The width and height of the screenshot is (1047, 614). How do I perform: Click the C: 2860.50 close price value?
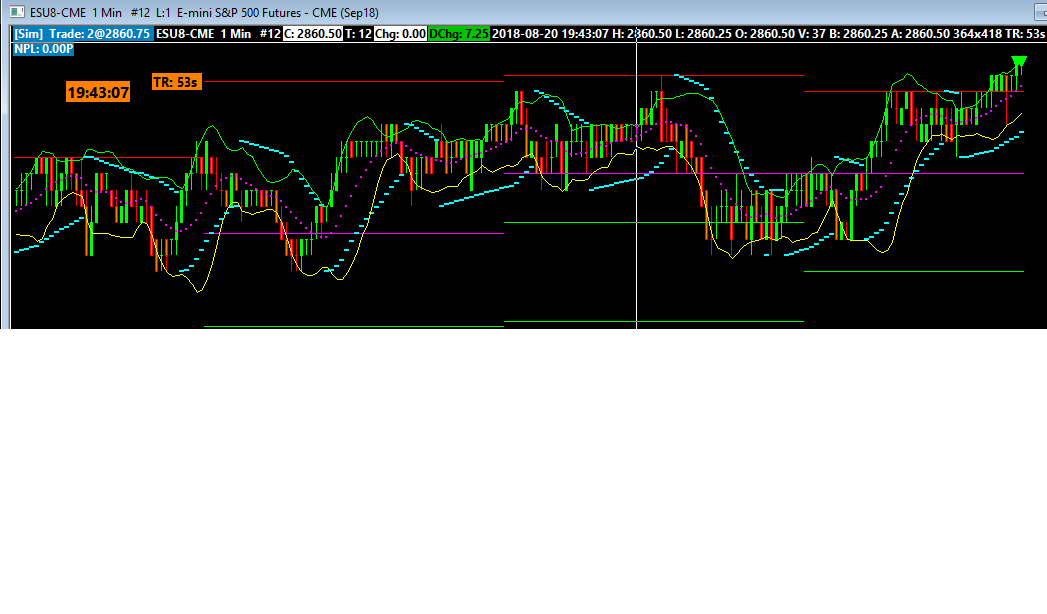click(313, 33)
